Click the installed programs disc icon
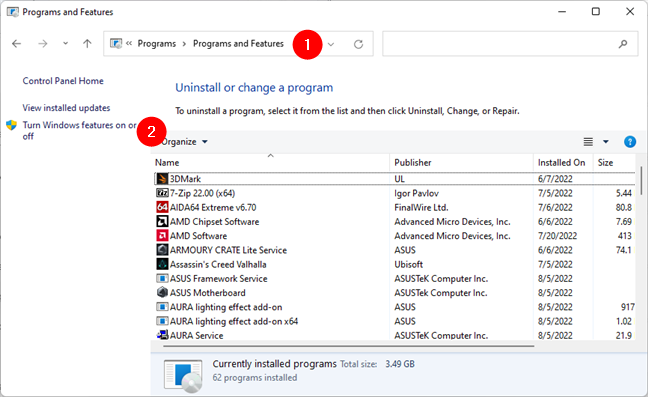 [183, 375]
